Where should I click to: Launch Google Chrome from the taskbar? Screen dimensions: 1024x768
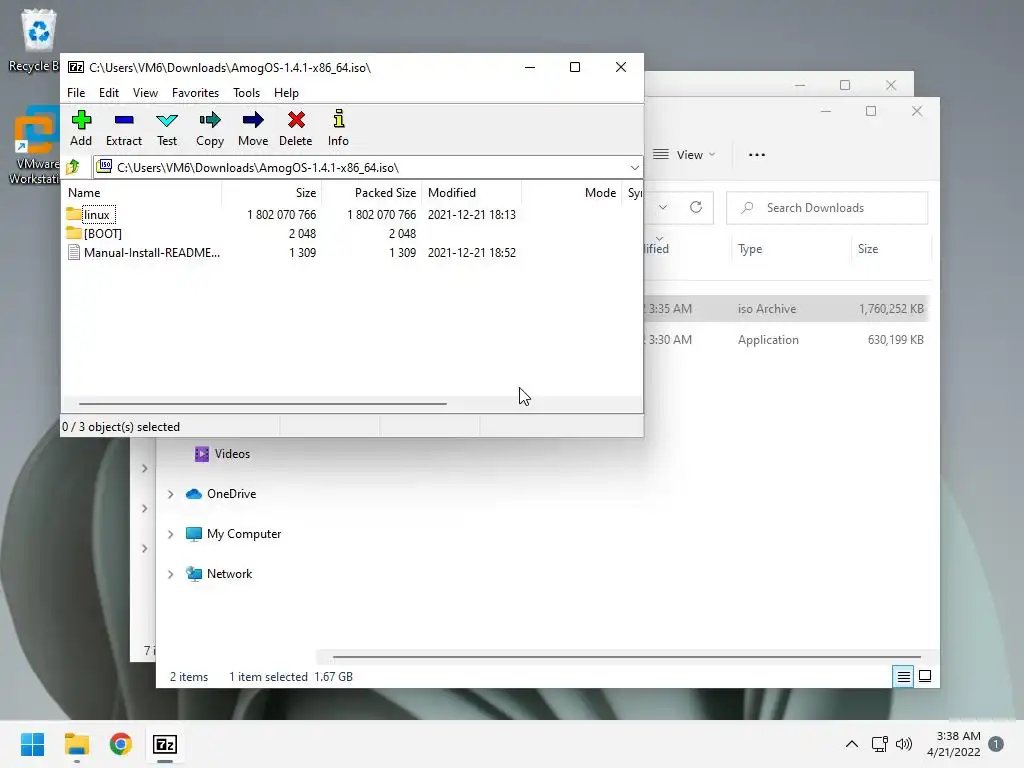(x=121, y=744)
